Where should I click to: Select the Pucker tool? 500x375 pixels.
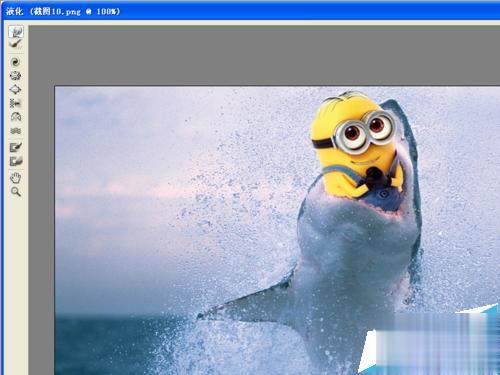[15, 76]
